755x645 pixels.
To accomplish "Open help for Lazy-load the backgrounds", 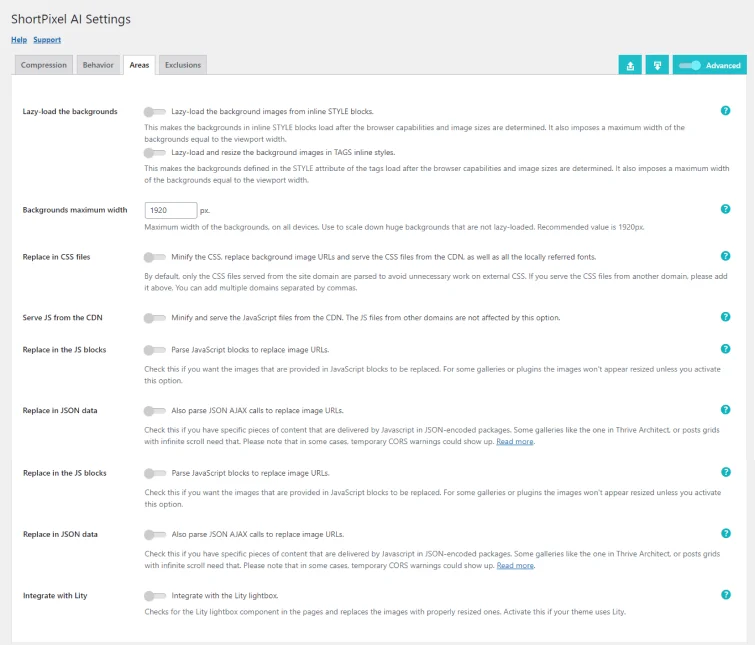I will click(x=725, y=111).
